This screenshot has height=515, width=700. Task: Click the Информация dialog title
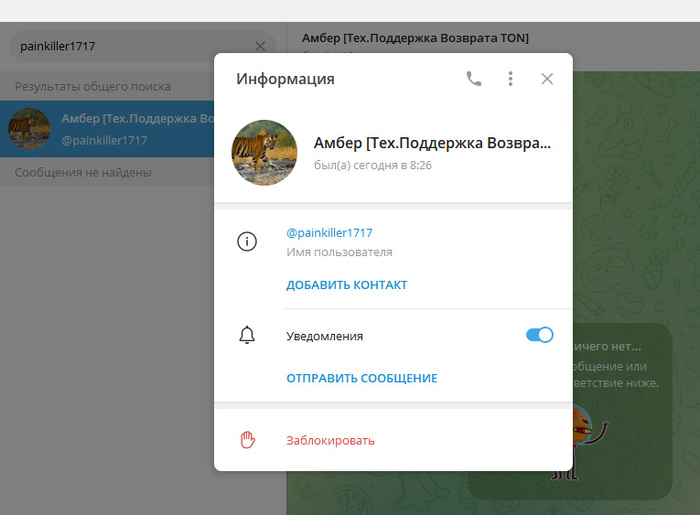[x=285, y=79]
